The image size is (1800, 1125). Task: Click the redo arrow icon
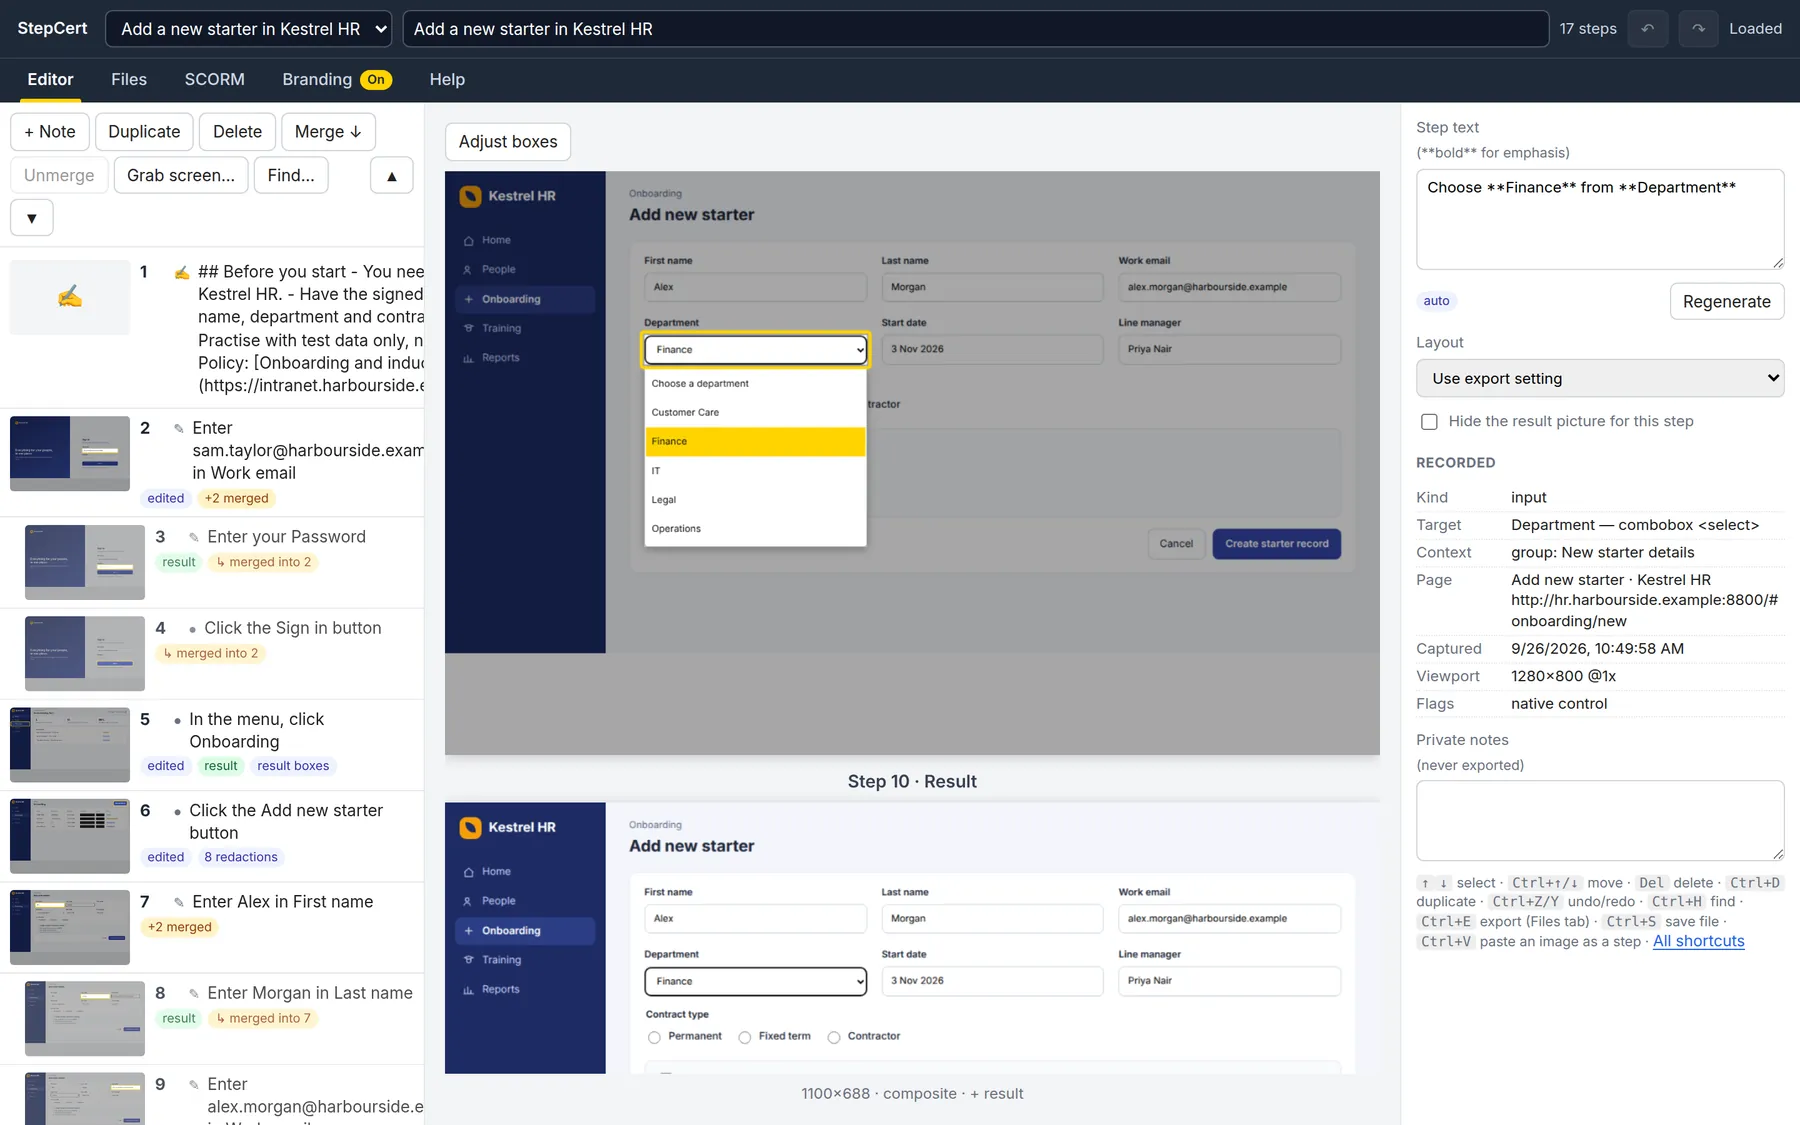click(x=1698, y=28)
